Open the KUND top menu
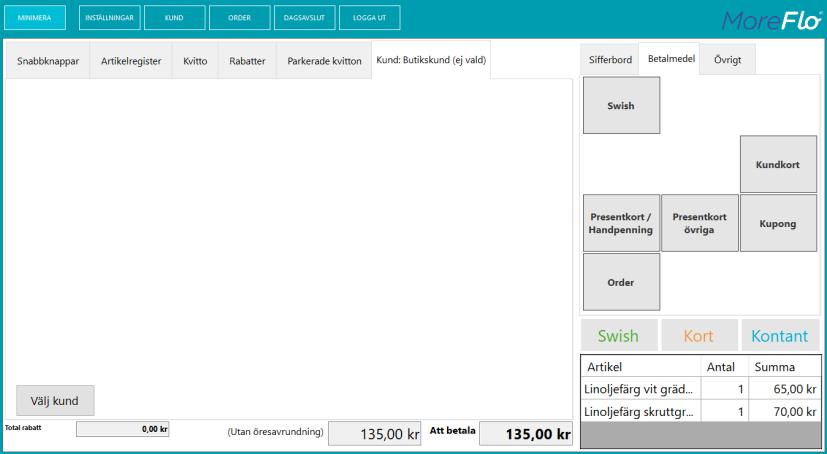The image size is (827, 454). [175, 17]
